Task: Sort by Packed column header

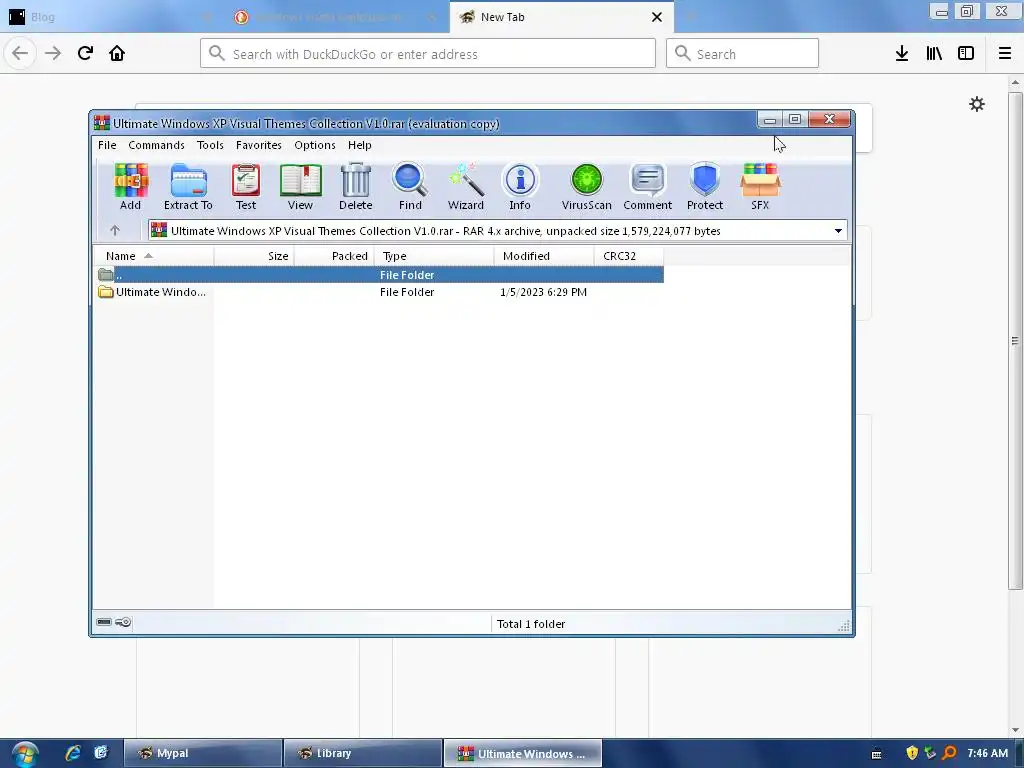Action: (334, 256)
